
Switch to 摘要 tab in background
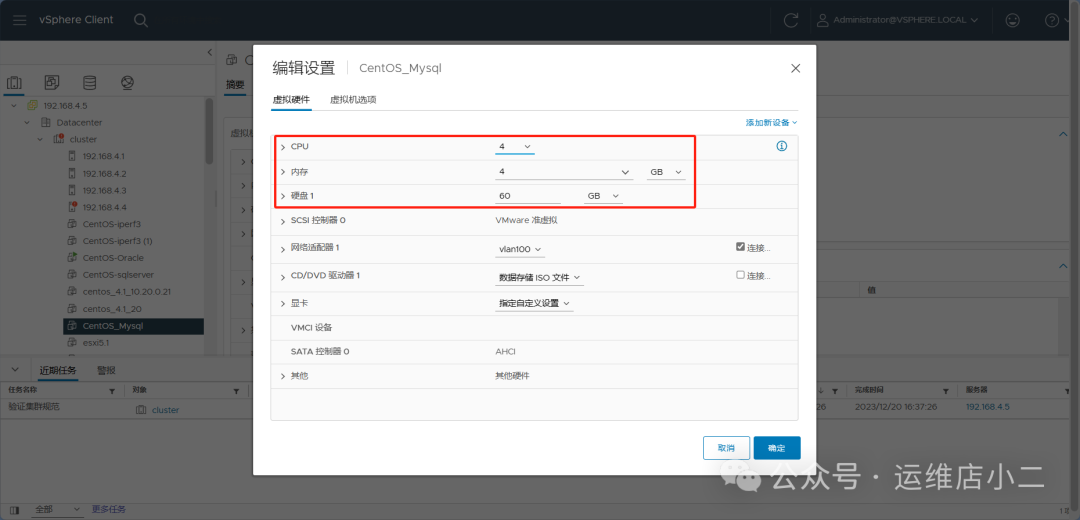tap(235, 85)
